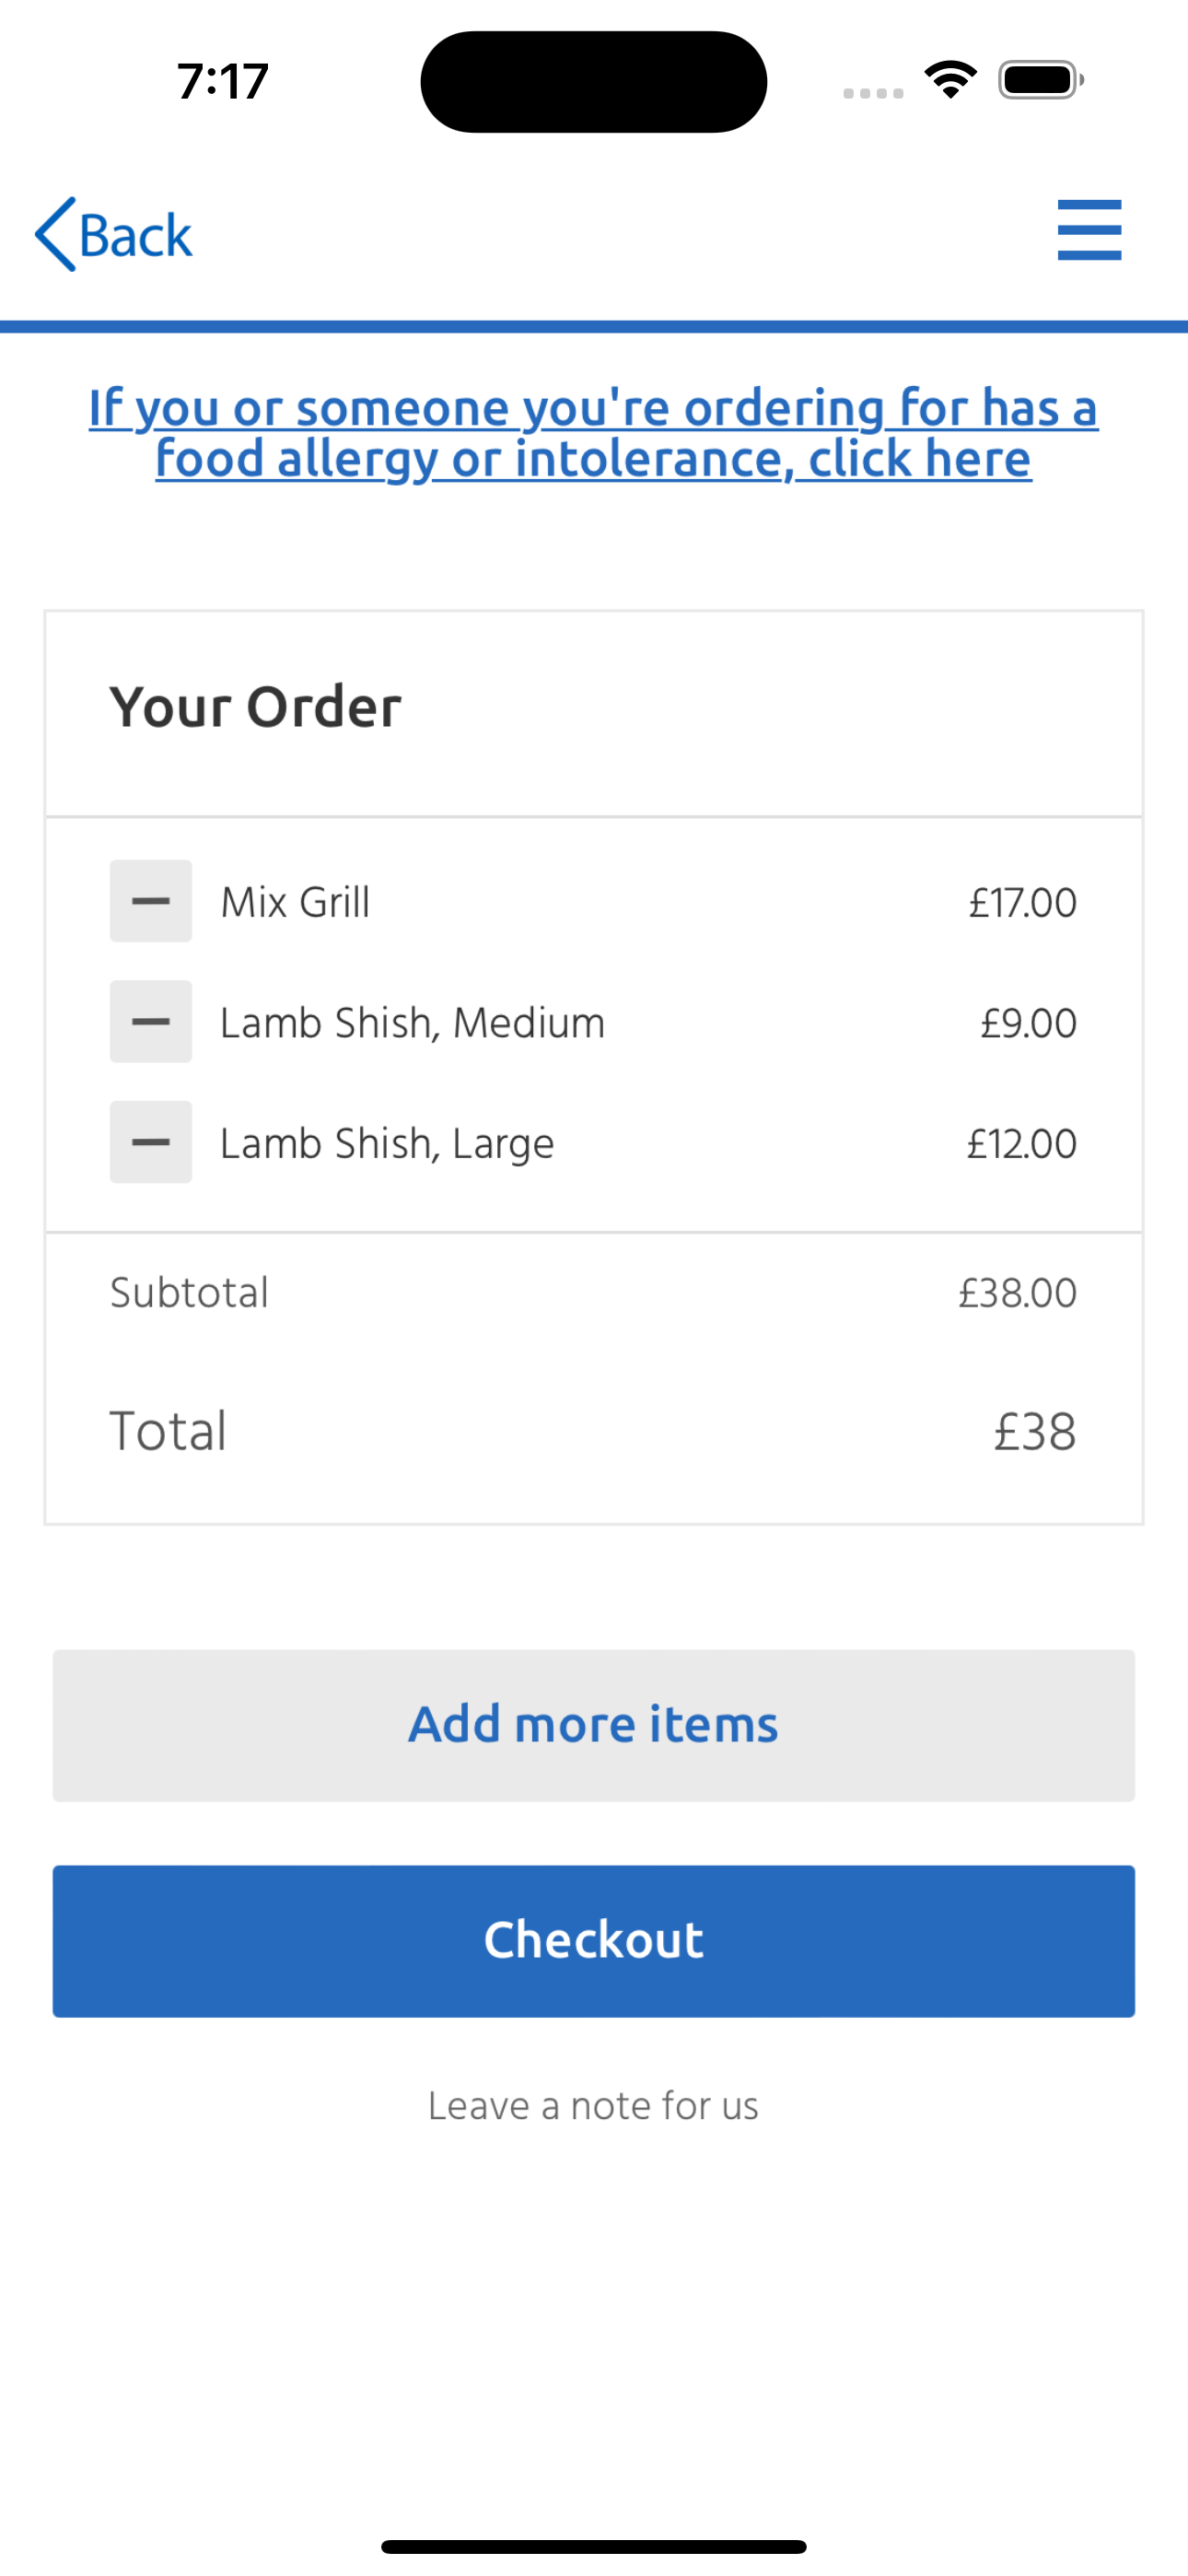Remove Lamb Shish, Medium using minus icon

151,1021
